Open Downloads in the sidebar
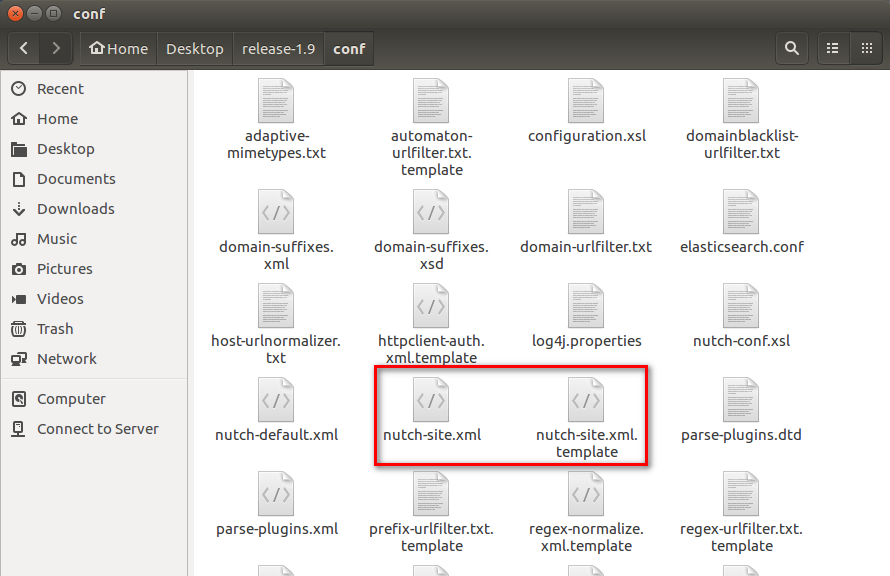Image resolution: width=890 pixels, height=576 pixels. point(75,209)
